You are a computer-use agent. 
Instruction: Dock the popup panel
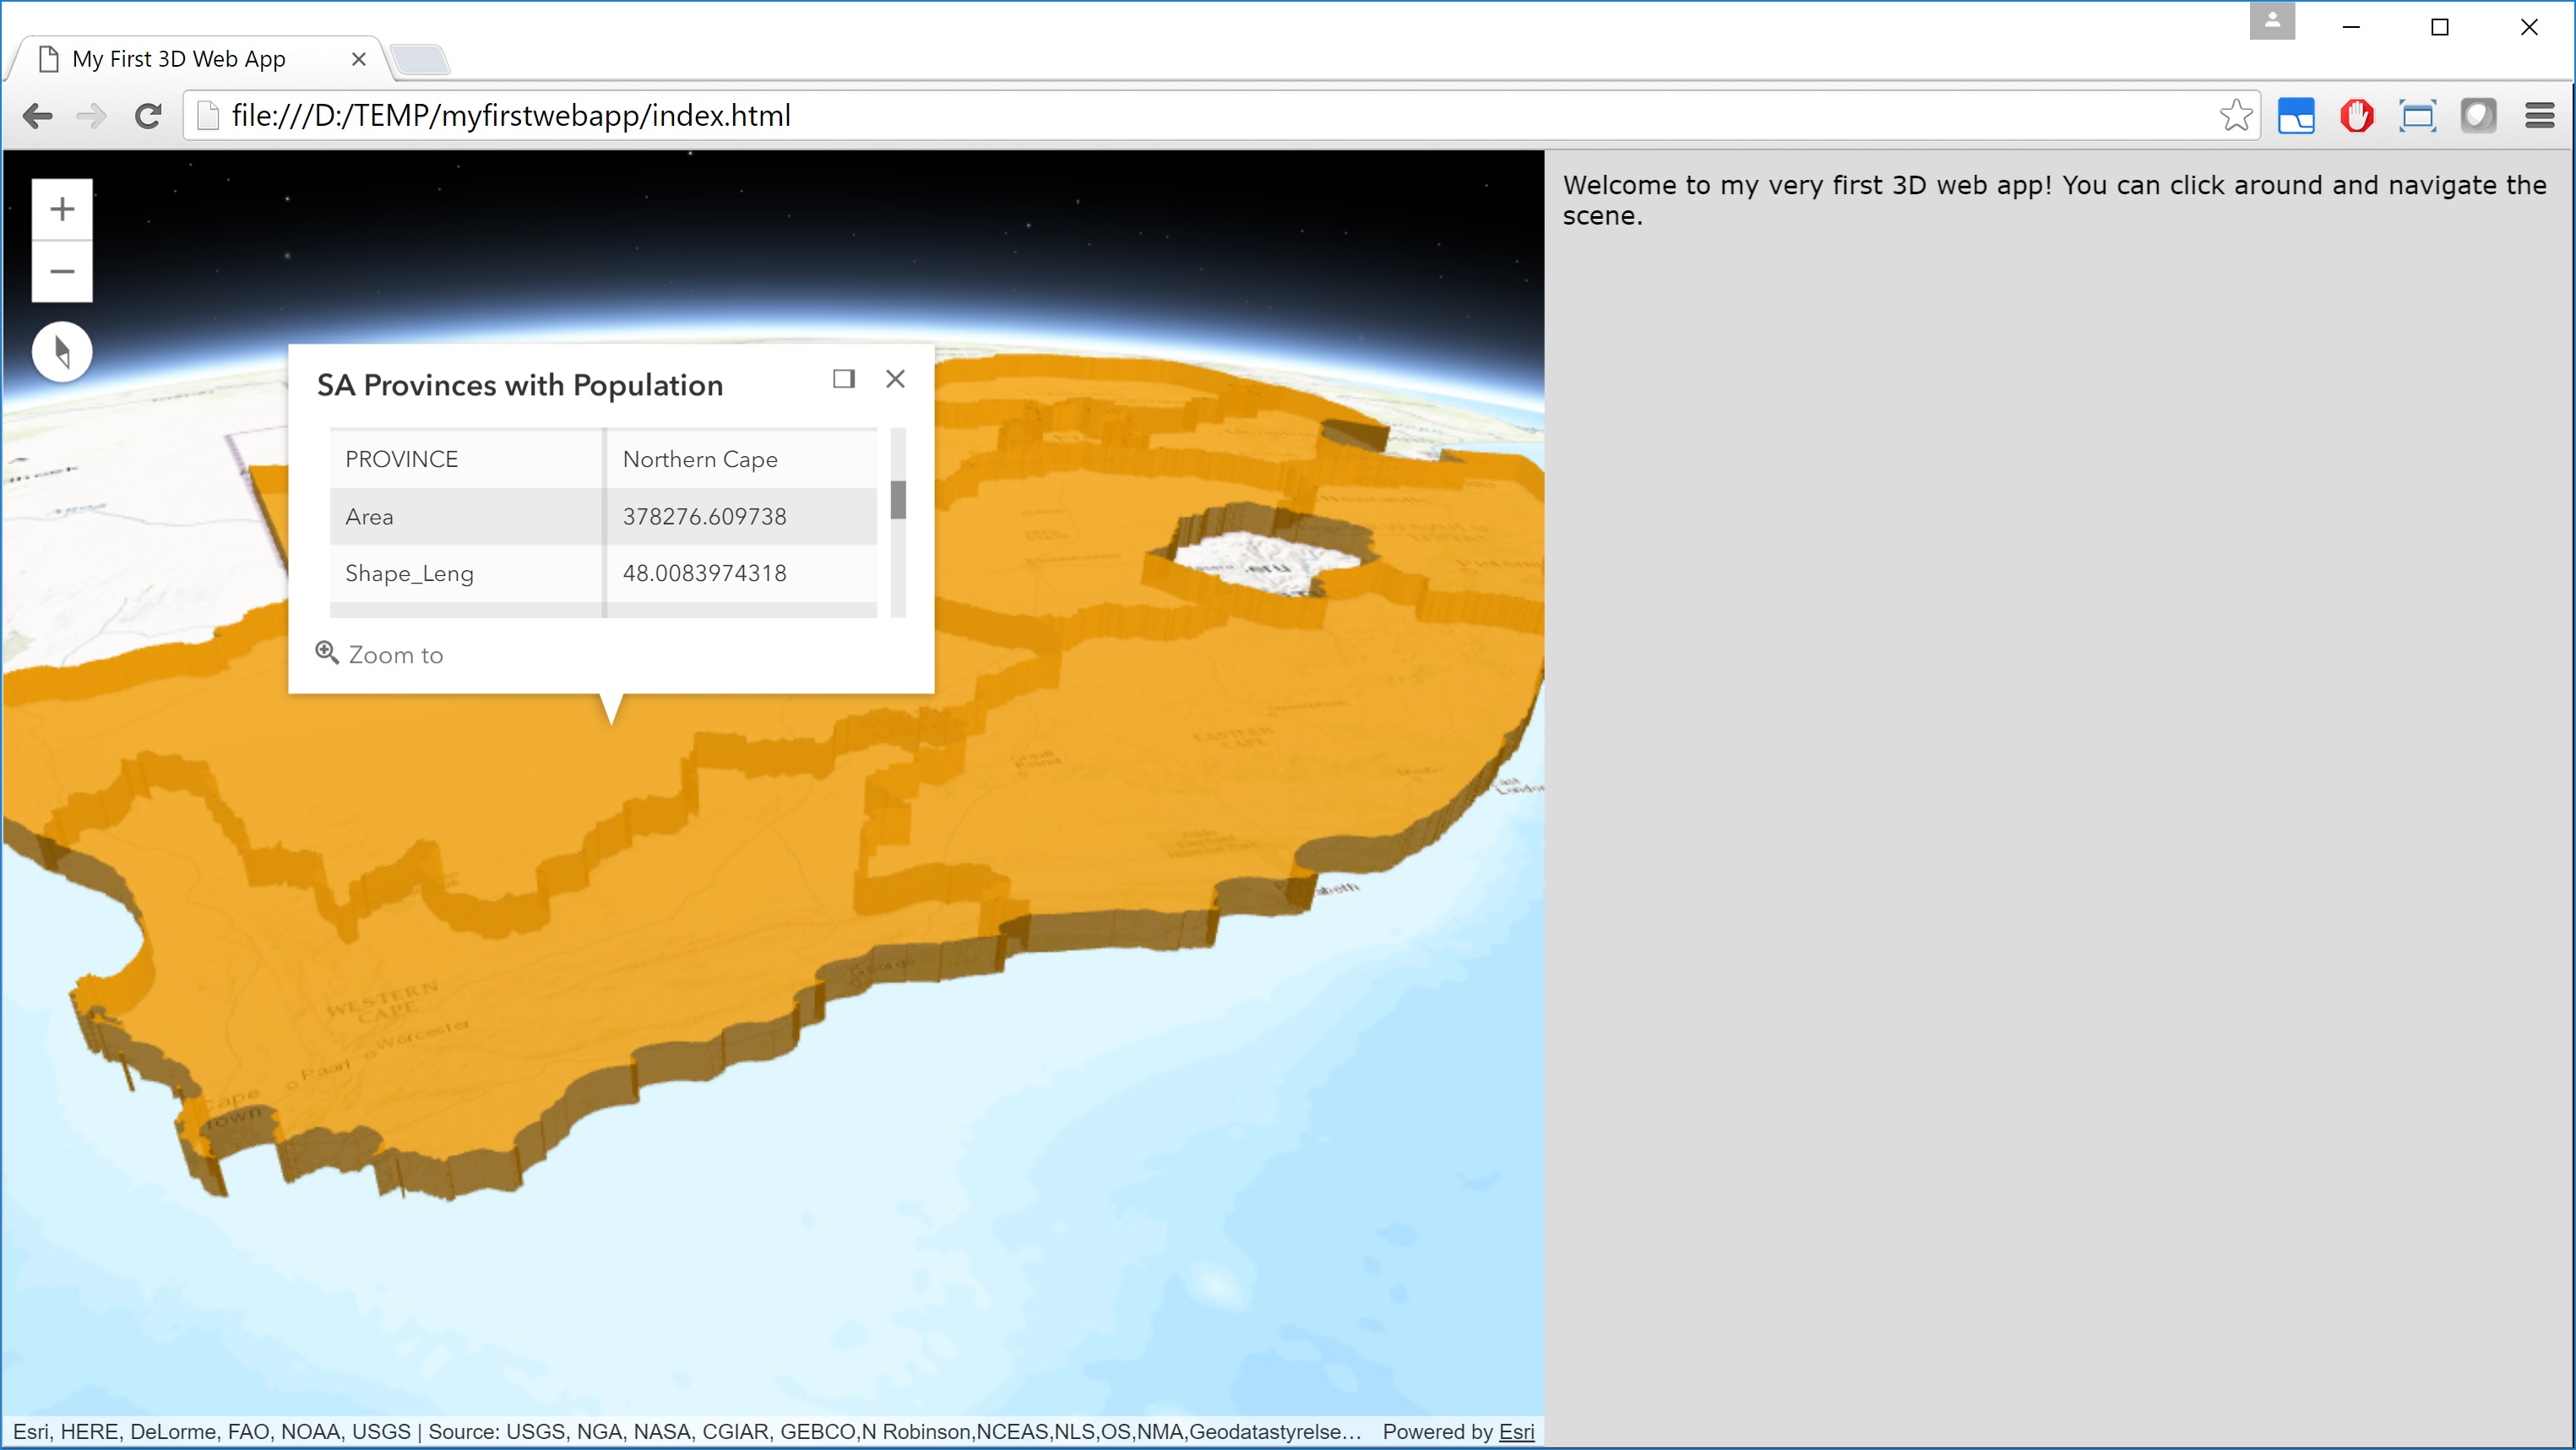pyautogui.click(x=843, y=379)
